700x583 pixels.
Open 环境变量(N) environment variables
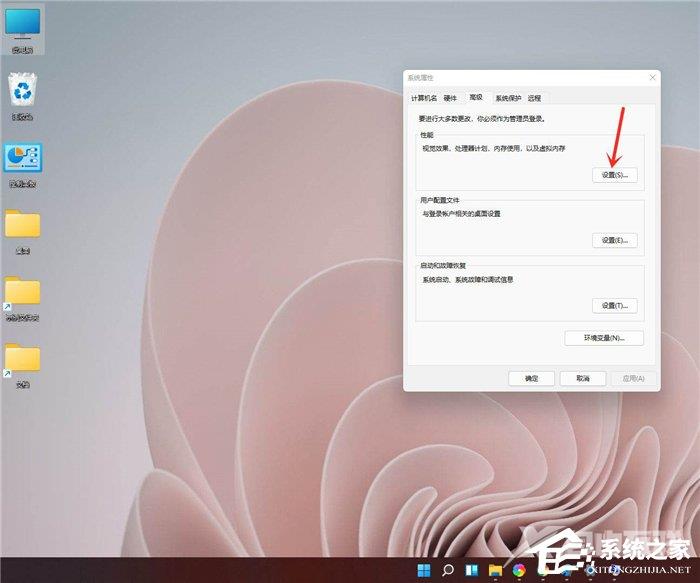pos(604,338)
